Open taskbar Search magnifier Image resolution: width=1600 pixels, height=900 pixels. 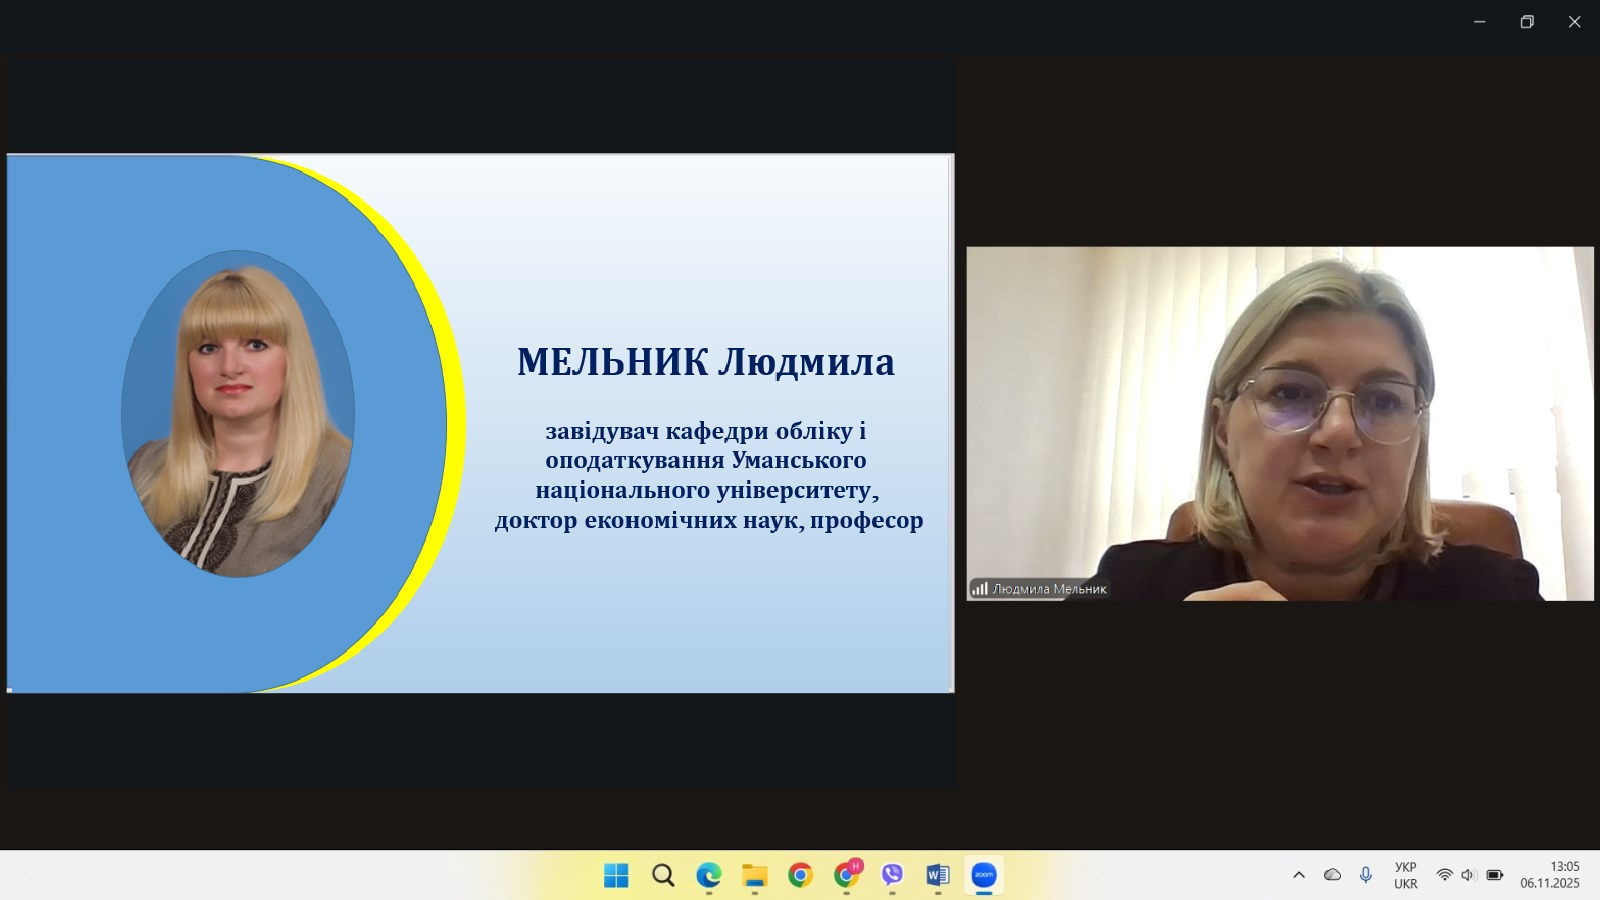663,876
